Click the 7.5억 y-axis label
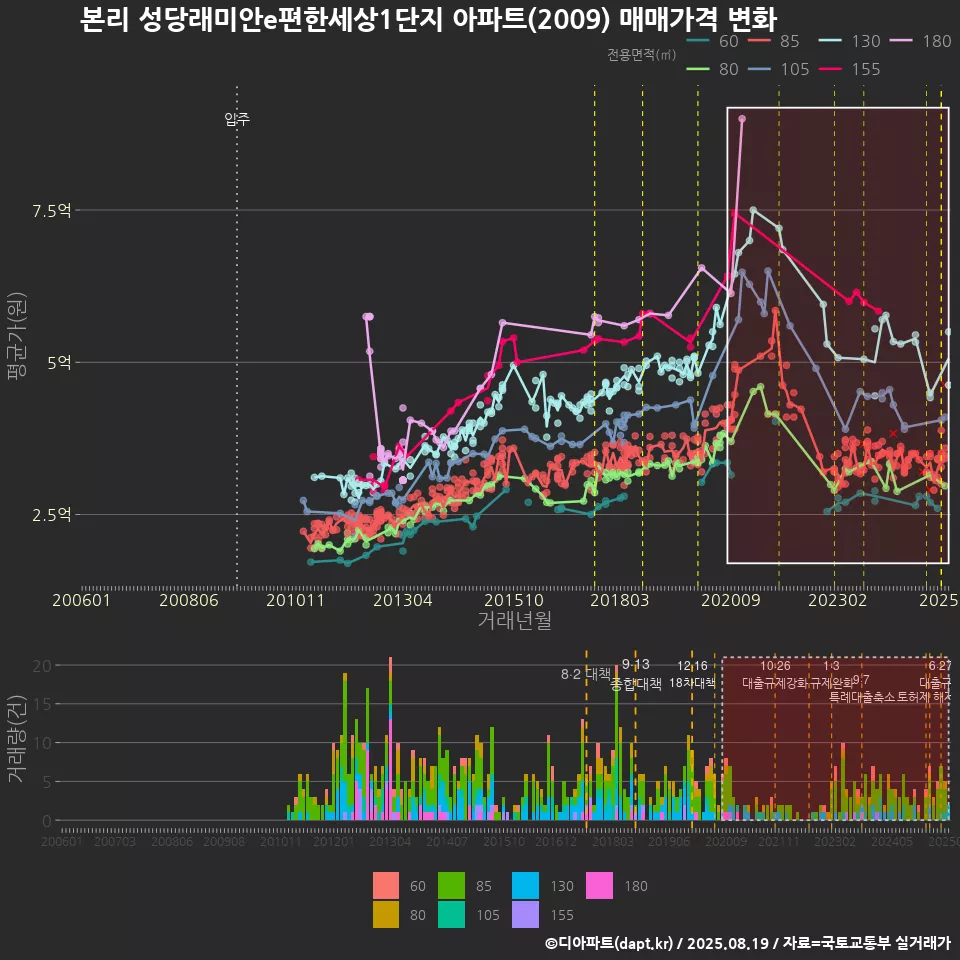Screen dimensions: 960x960 (x=52, y=211)
